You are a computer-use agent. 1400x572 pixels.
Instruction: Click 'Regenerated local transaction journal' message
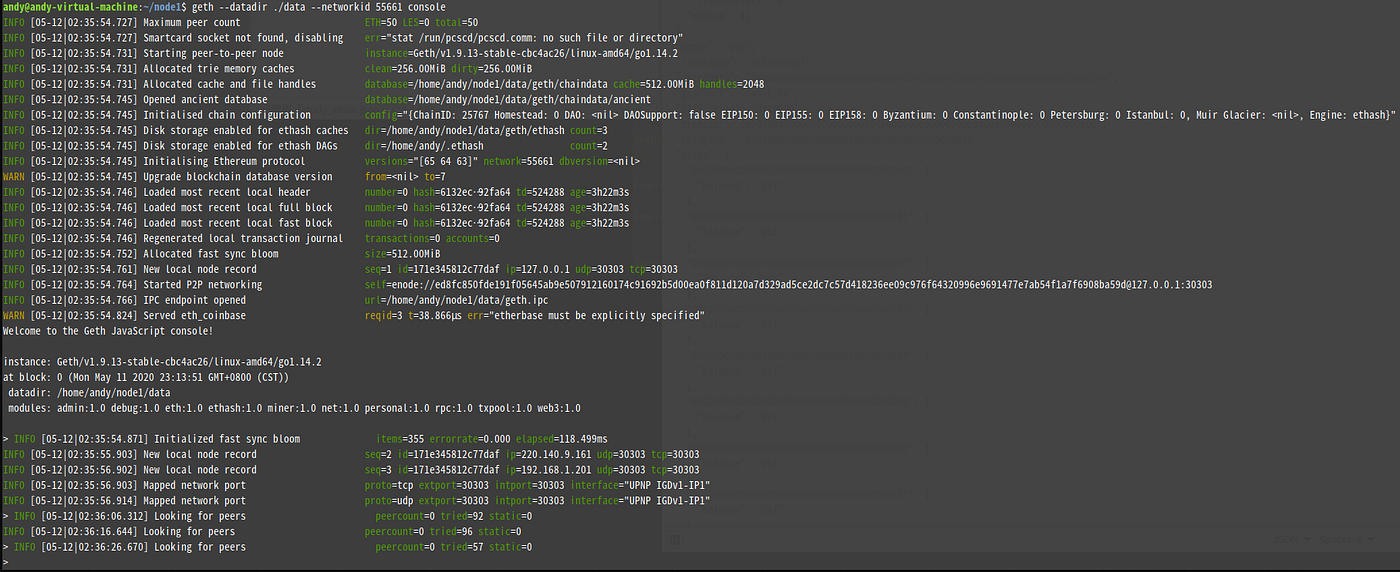click(243, 239)
